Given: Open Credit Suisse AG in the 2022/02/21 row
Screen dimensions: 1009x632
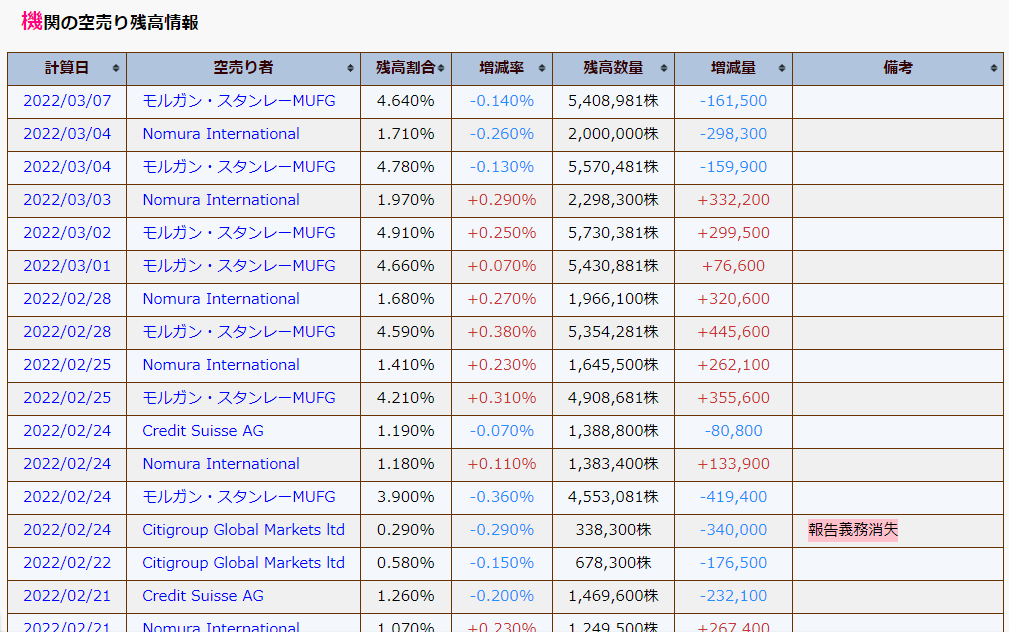Looking at the screenshot, I should pos(203,596).
